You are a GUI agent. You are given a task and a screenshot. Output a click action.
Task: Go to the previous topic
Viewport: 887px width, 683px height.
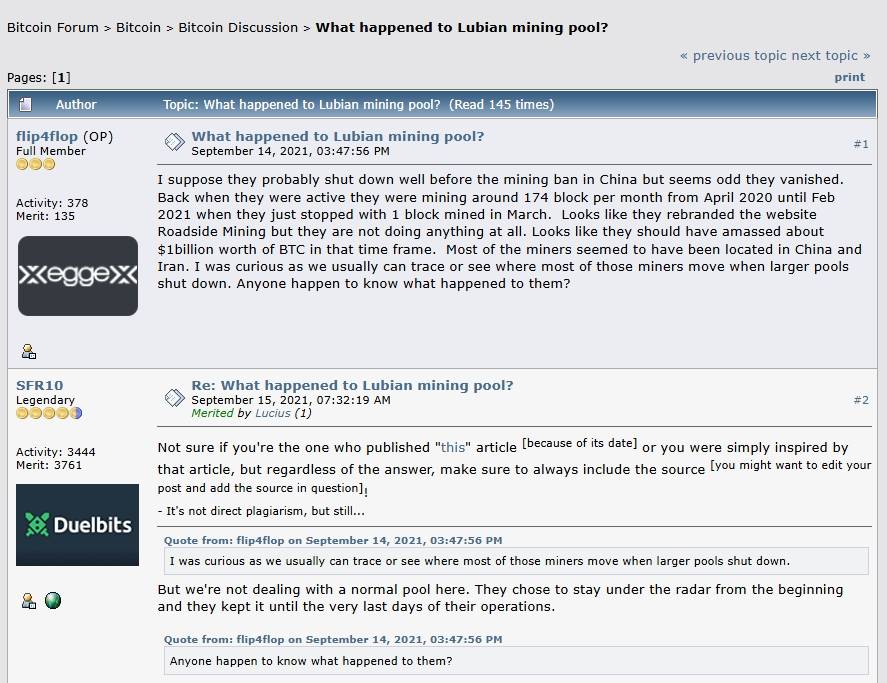tap(733, 55)
